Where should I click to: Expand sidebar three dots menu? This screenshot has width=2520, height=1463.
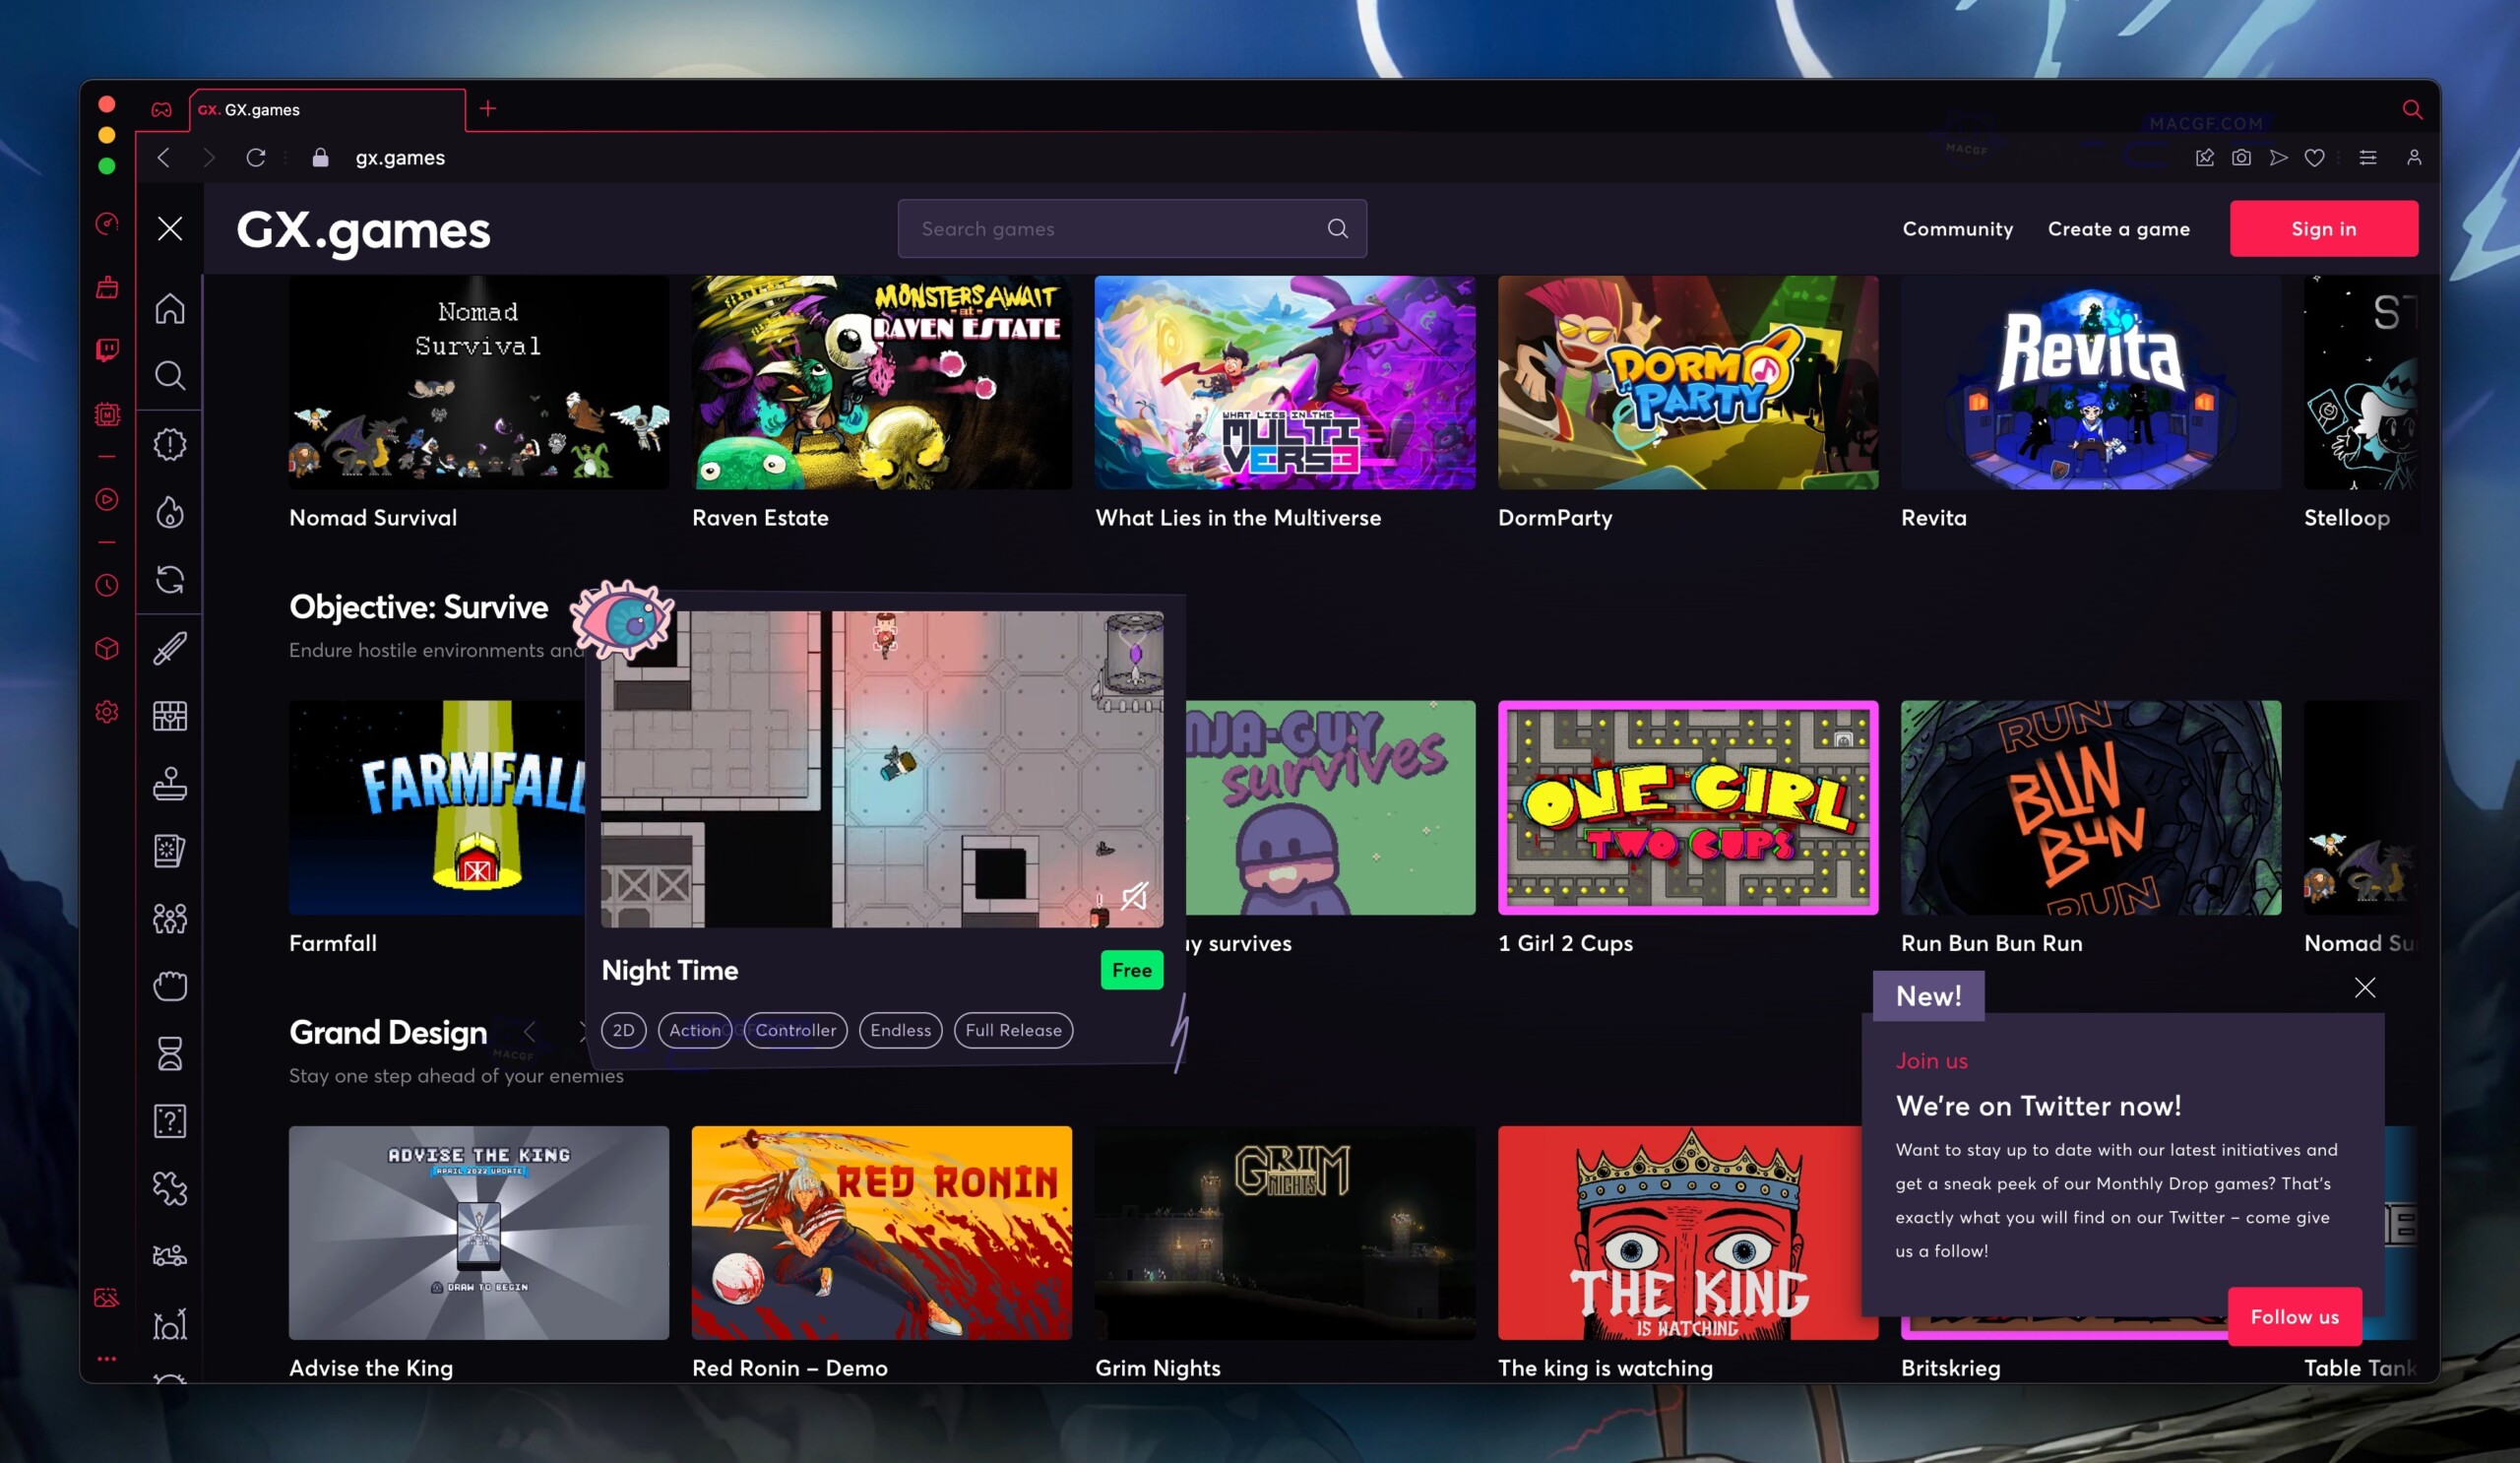(x=107, y=1358)
